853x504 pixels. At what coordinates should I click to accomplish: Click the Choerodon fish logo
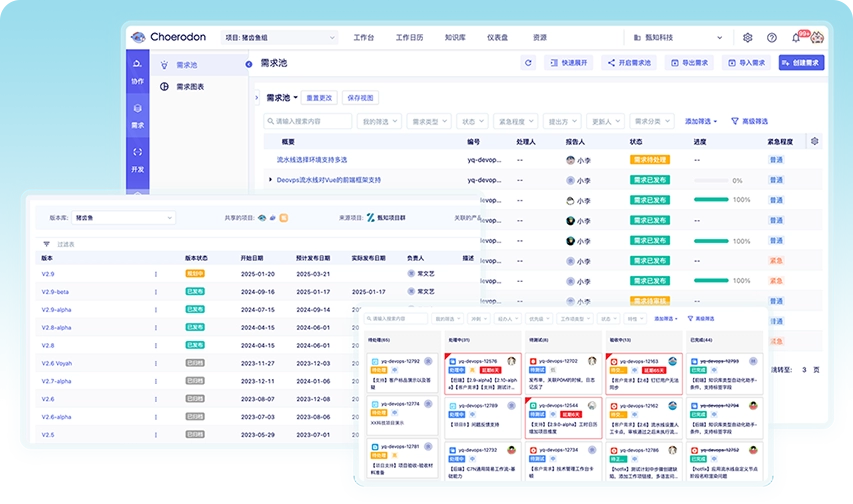pyautogui.click(x=138, y=37)
